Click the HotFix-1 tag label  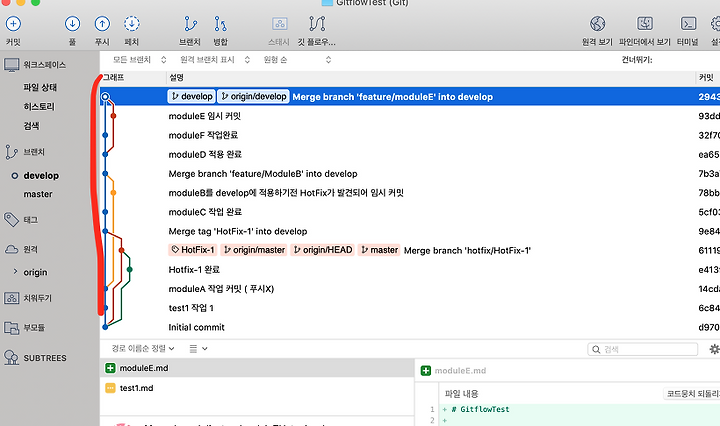[193, 250]
